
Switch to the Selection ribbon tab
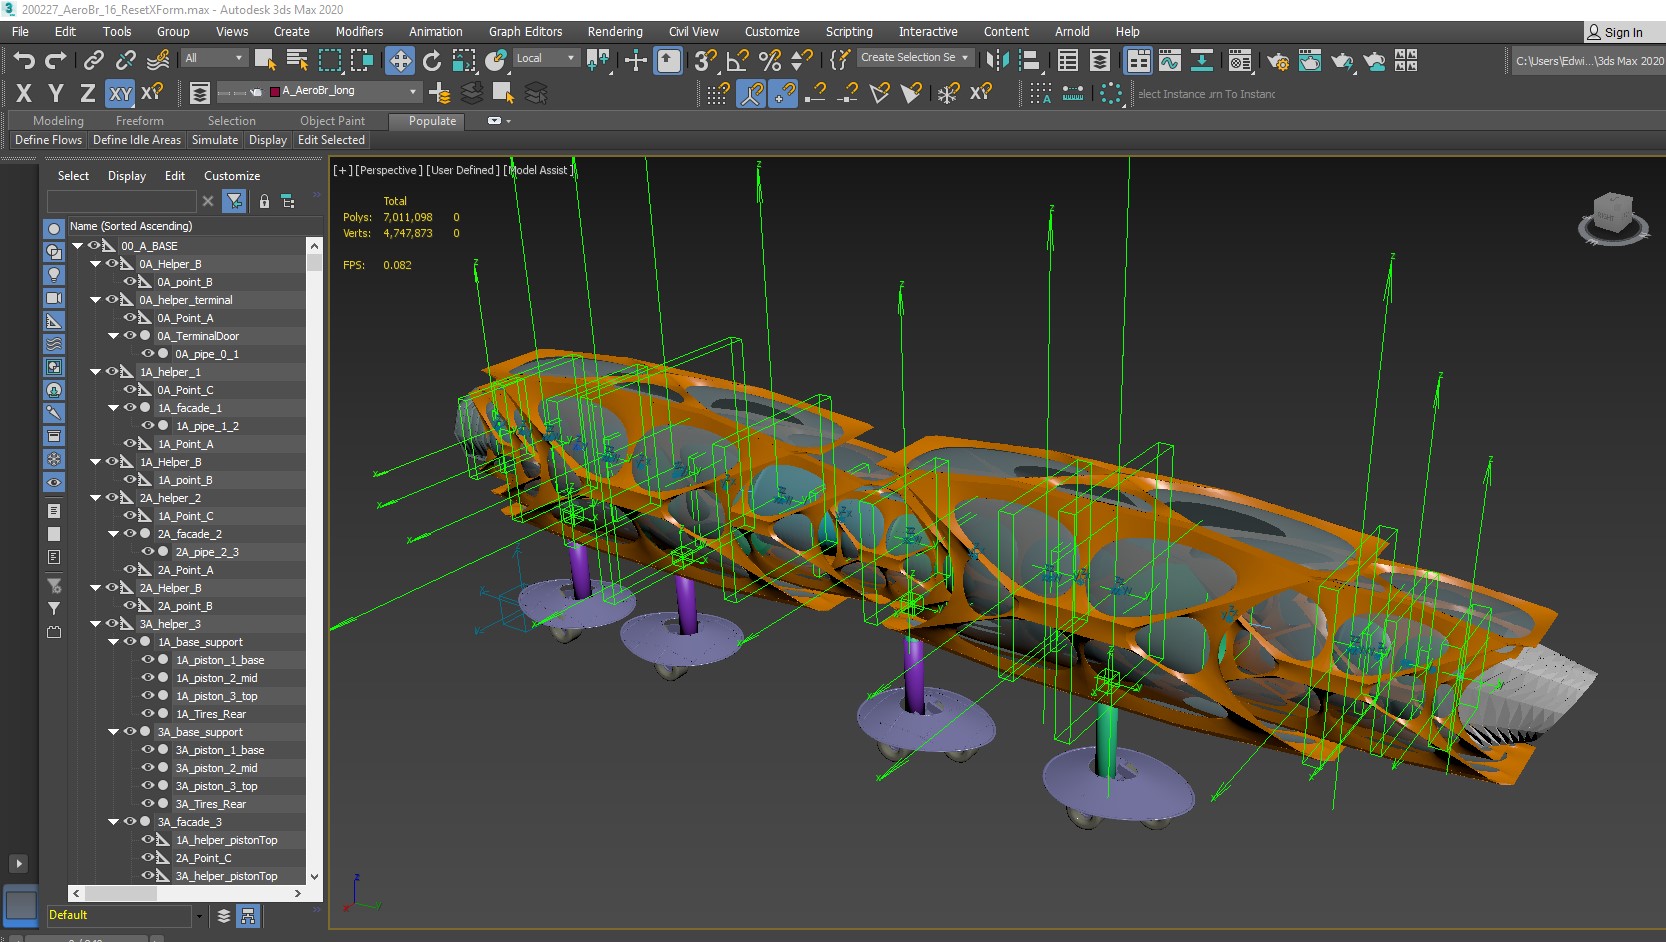coord(232,120)
